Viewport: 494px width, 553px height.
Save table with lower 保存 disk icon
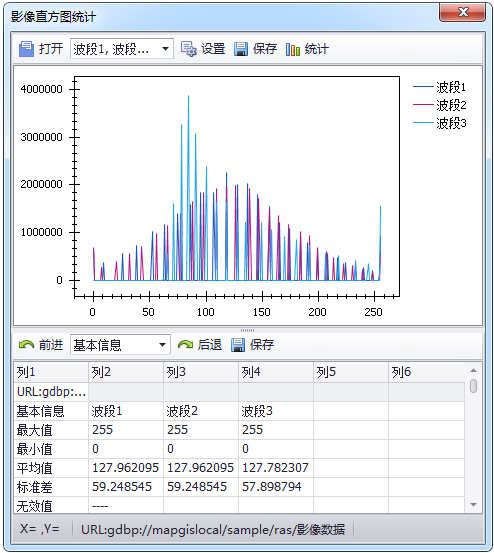[238, 345]
